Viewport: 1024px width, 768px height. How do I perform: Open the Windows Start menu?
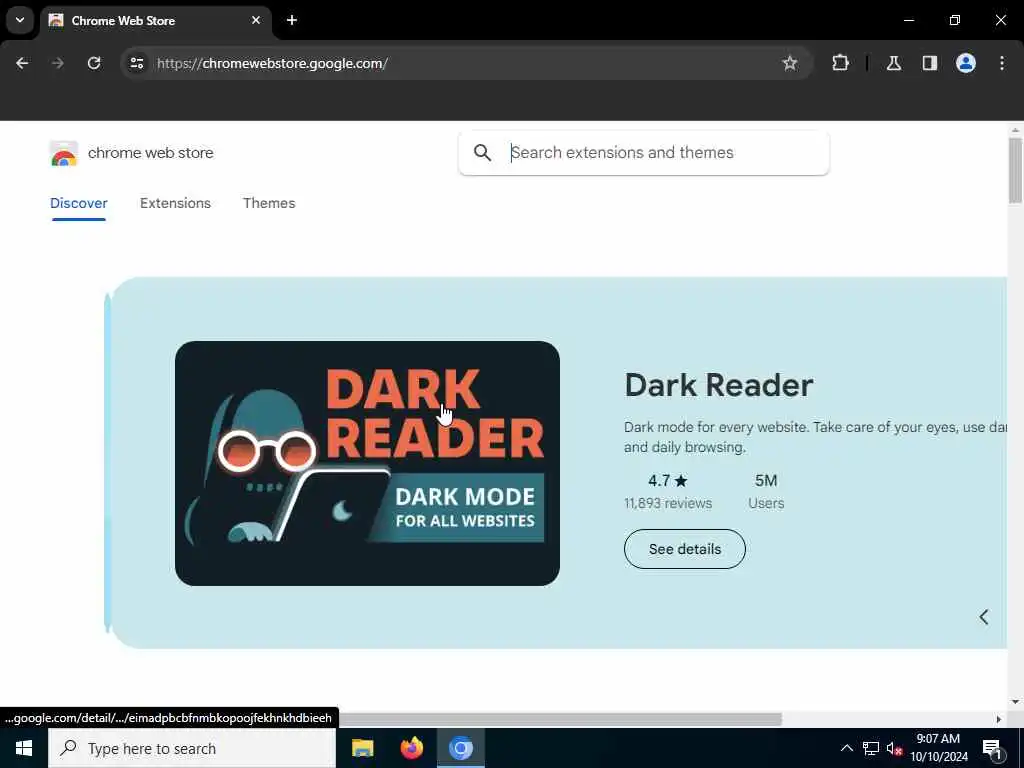24,748
